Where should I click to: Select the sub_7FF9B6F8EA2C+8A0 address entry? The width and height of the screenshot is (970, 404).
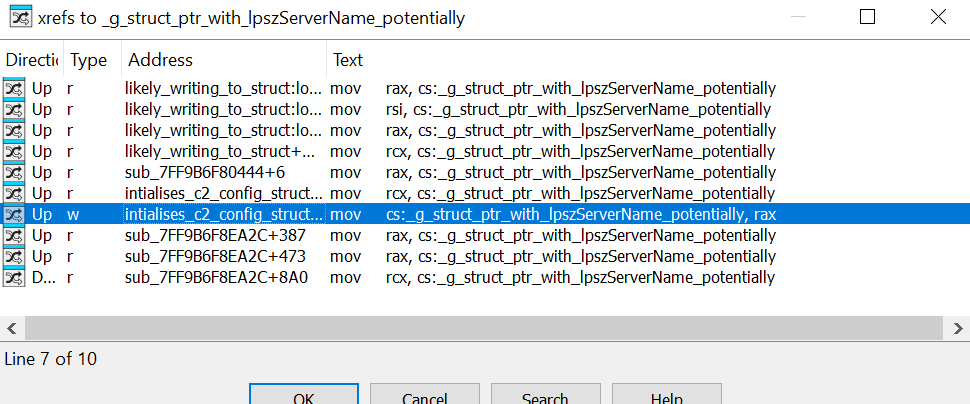(216, 277)
